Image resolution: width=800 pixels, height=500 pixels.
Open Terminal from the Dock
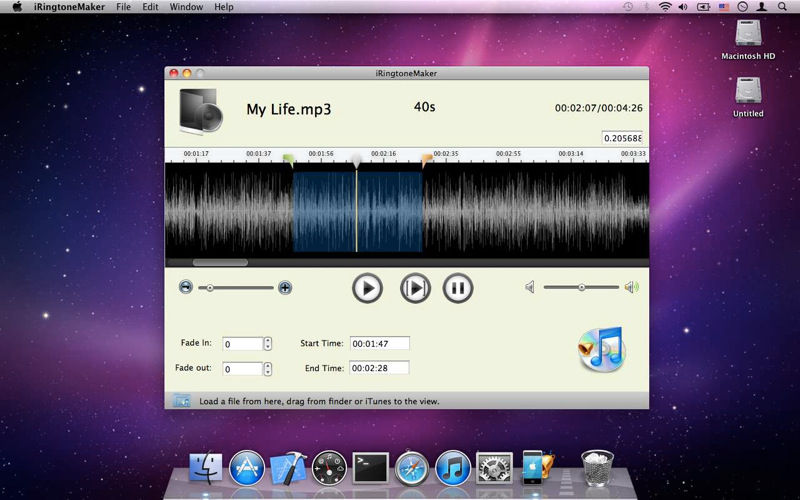tap(370, 468)
